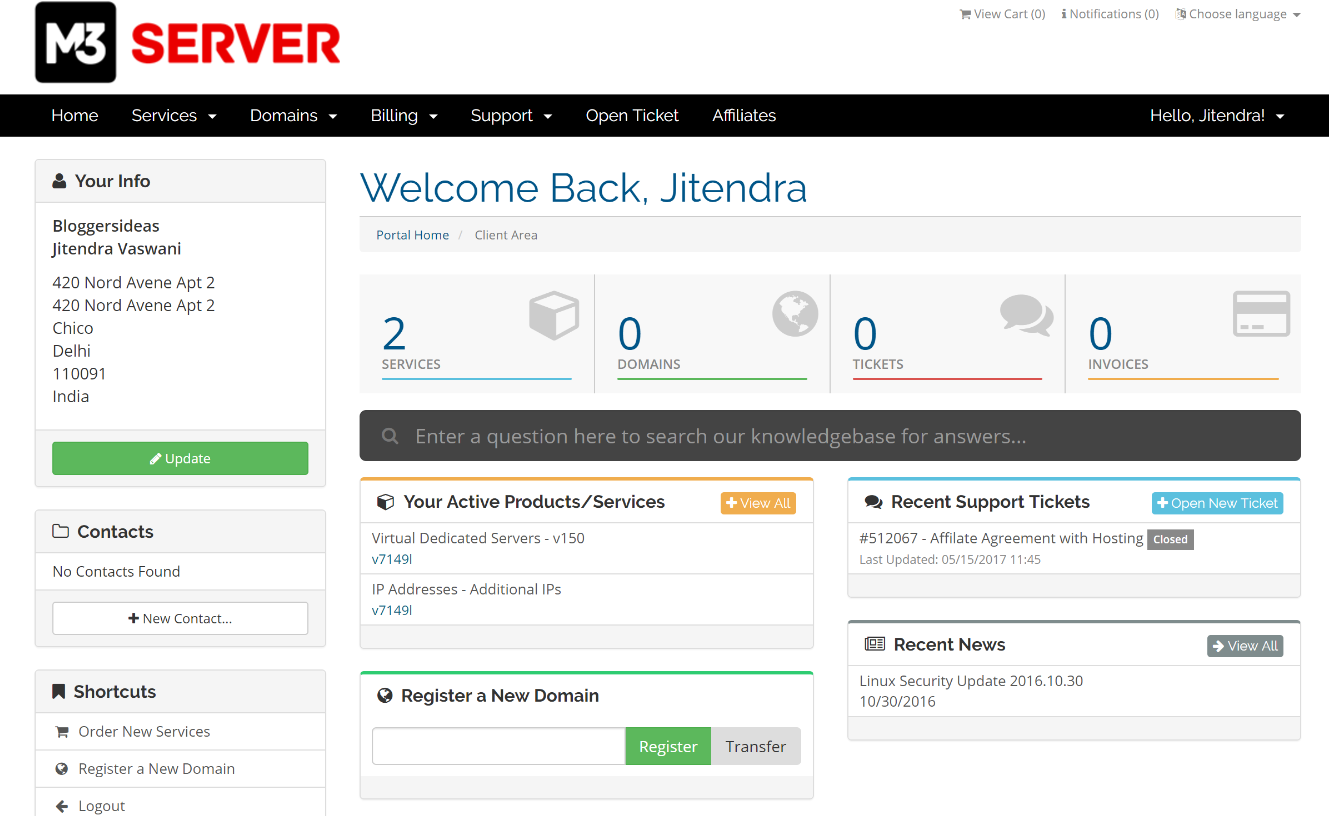The height and width of the screenshot is (816, 1329).
Task: Click the Services box icon
Action: [x=553, y=314]
